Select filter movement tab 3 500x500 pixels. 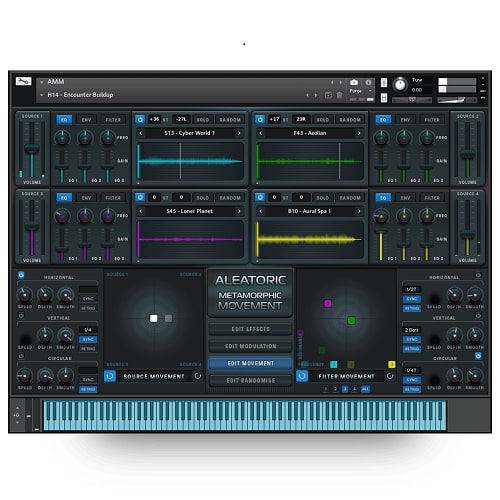point(345,389)
